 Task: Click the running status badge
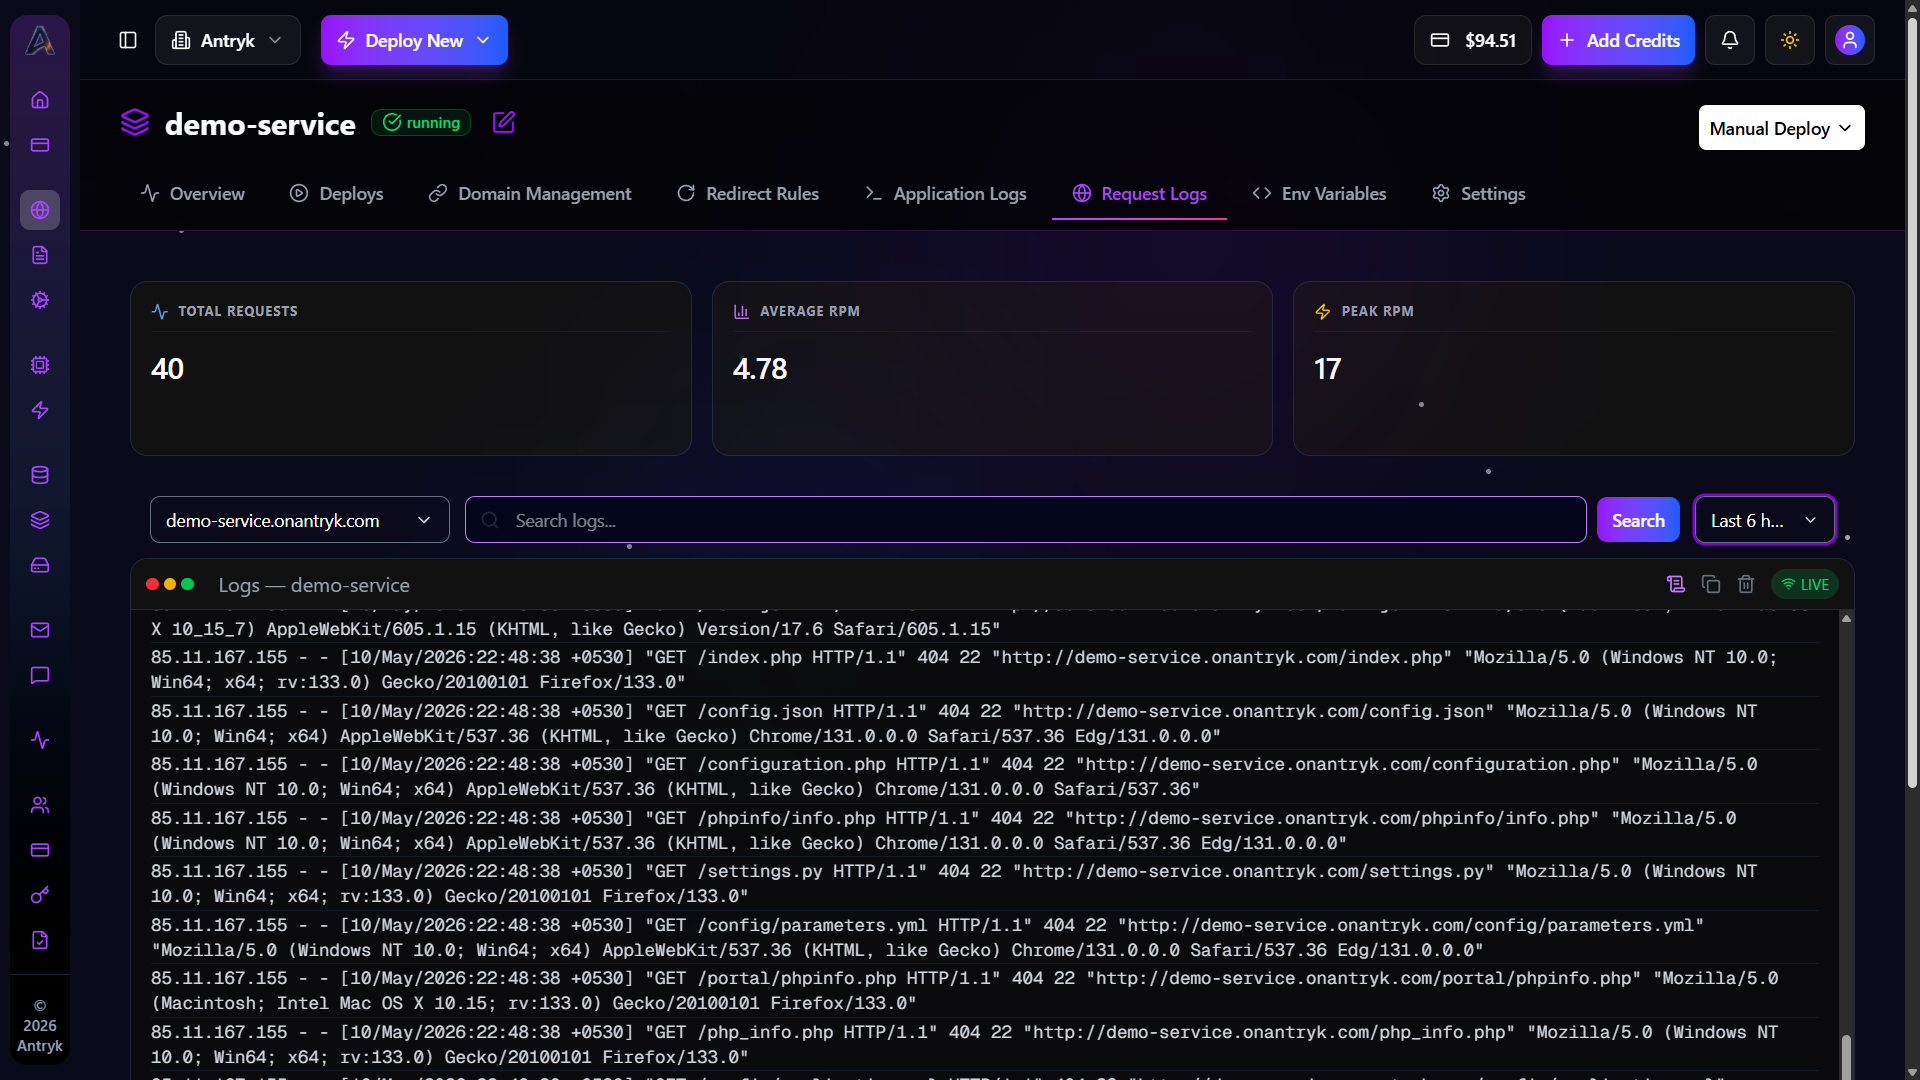point(421,122)
